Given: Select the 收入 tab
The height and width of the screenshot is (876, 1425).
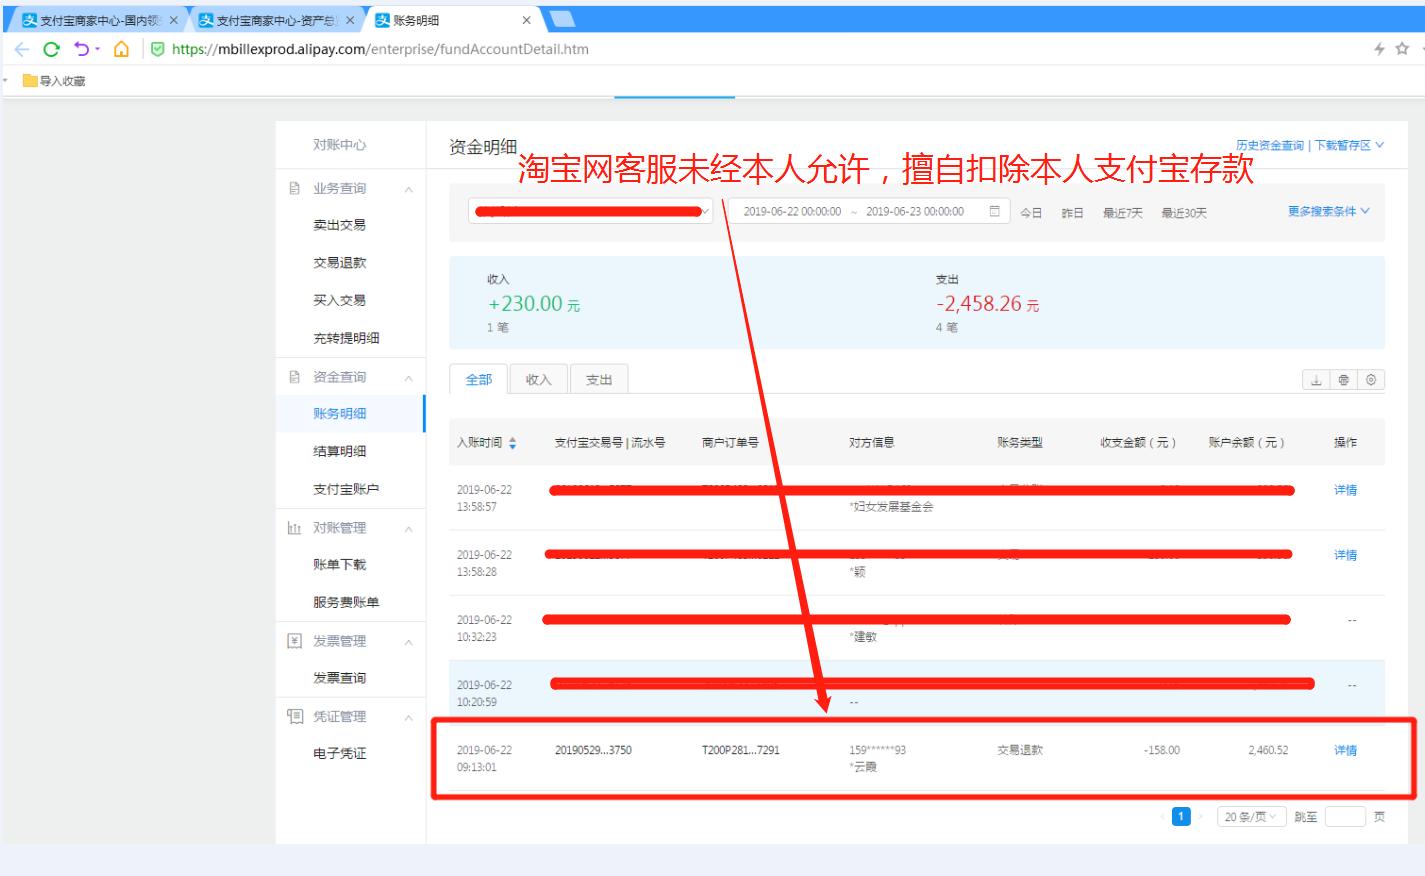Looking at the screenshot, I should pyautogui.click(x=538, y=380).
